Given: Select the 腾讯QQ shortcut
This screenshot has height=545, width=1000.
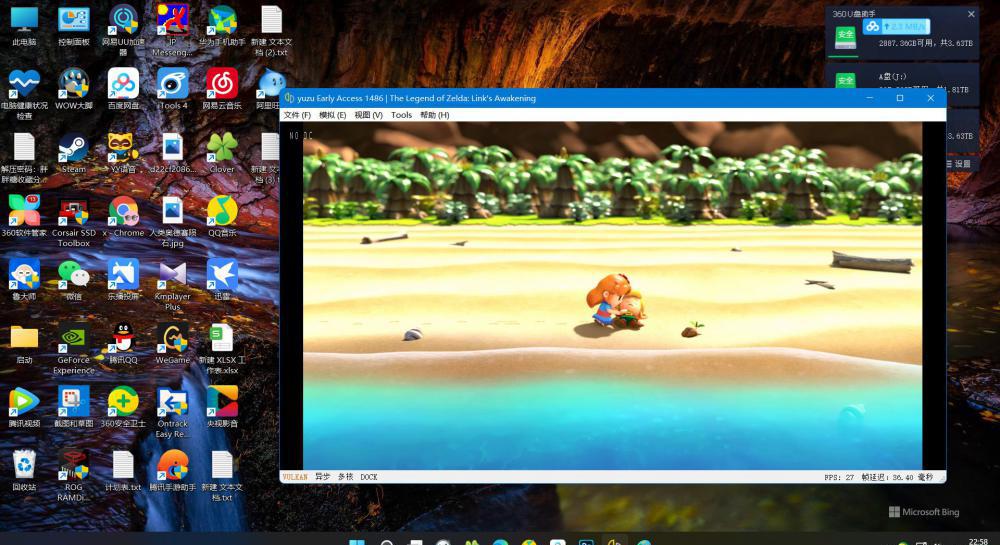Looking at the screenshot, I should click(x=123, y=344).
